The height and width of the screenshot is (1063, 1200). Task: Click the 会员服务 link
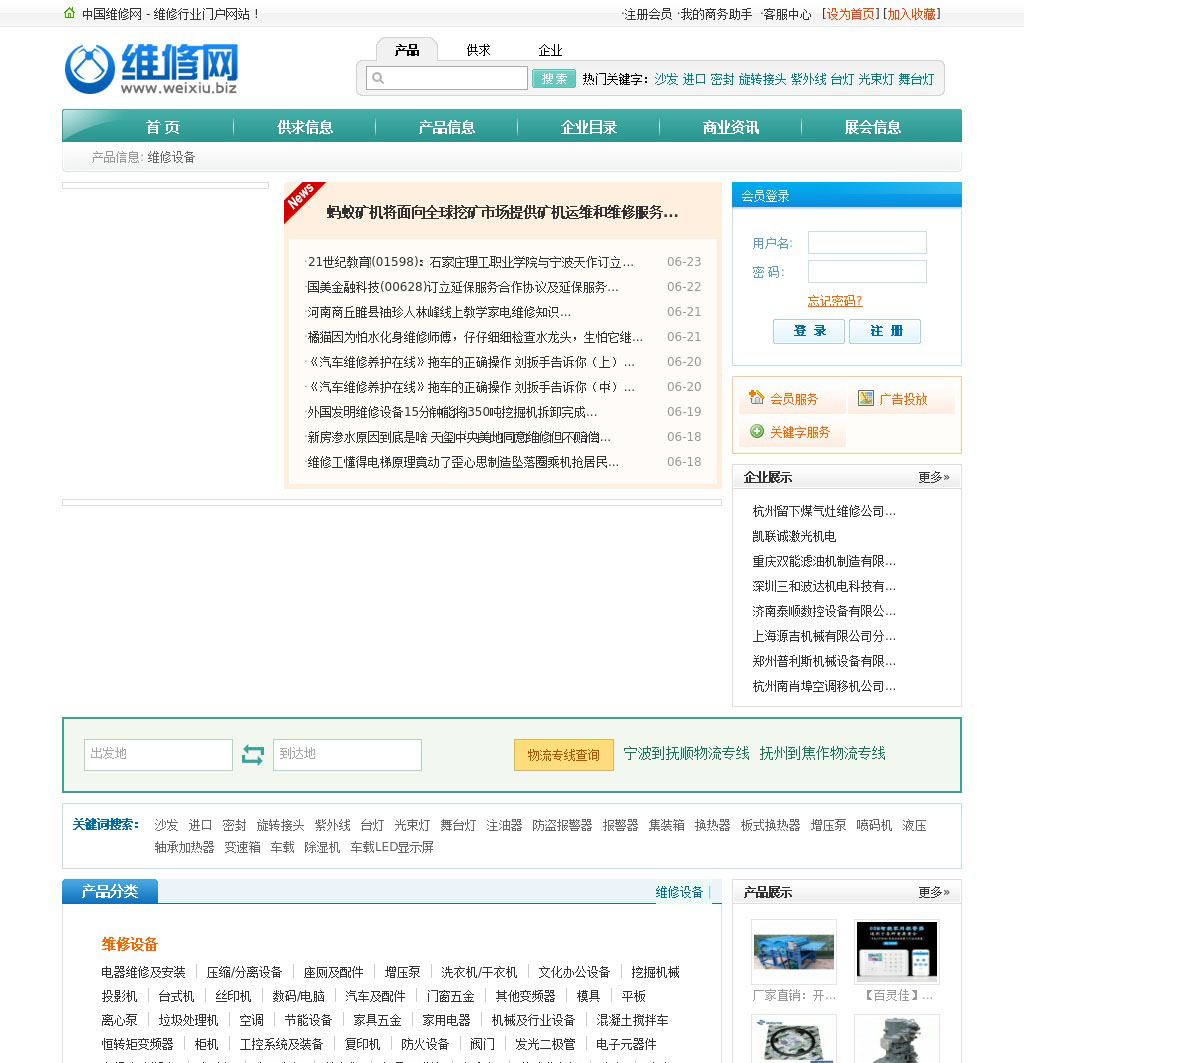coord(794,399)
